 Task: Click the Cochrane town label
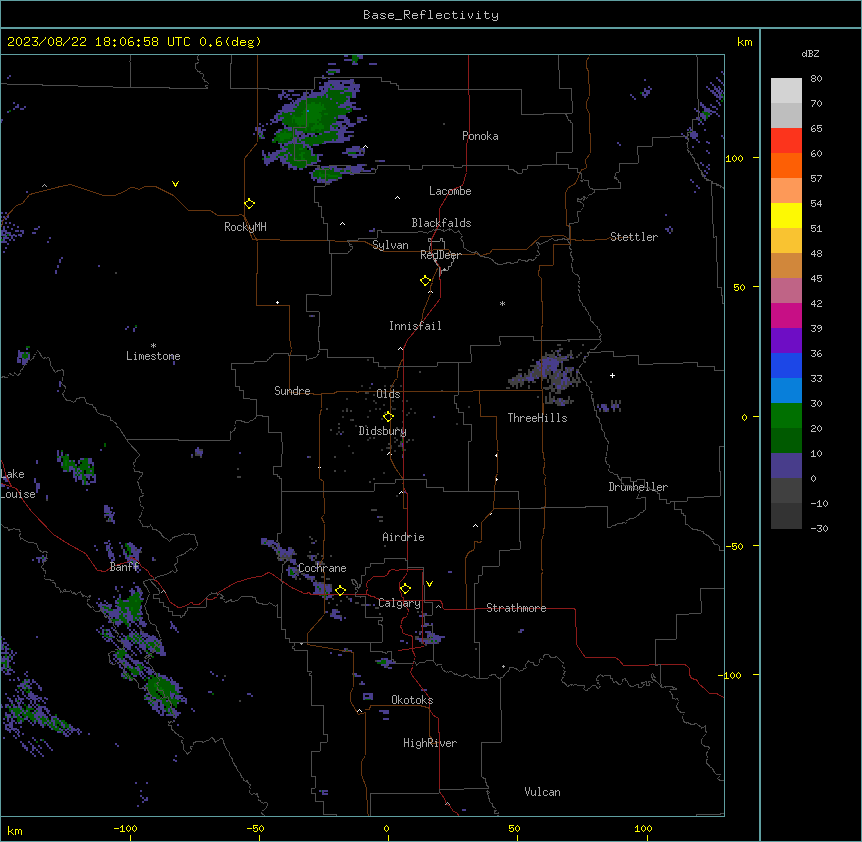[322, 568]
